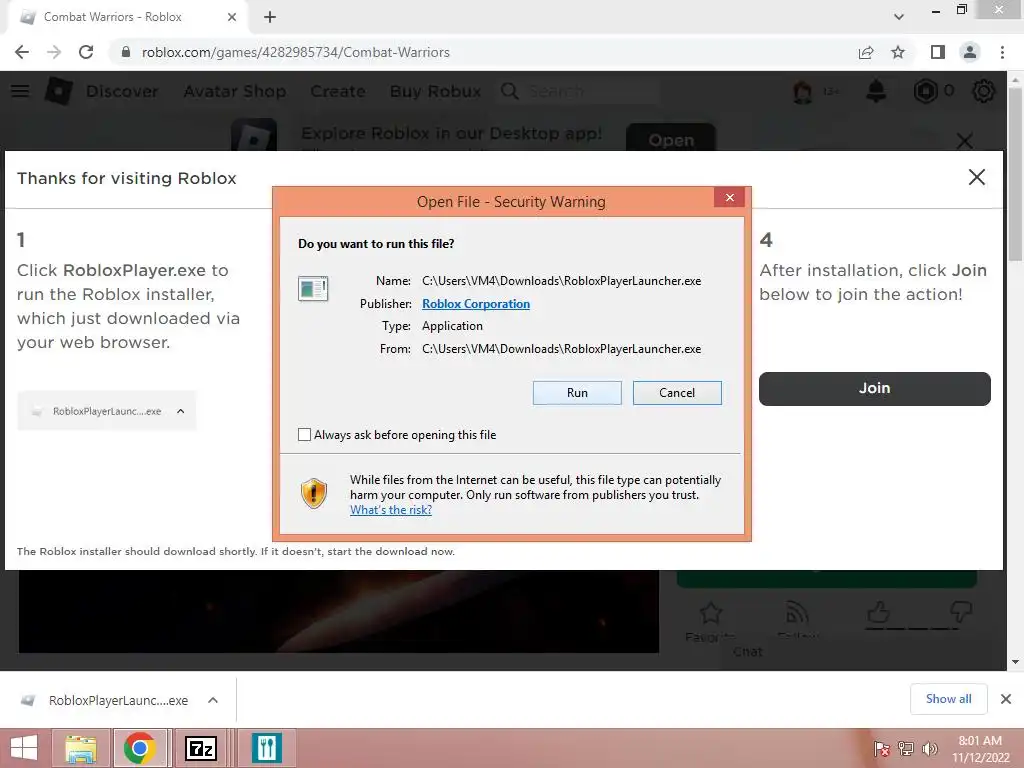
Task: Open 7-Zip from the taskbar
Action: point(201,748)
